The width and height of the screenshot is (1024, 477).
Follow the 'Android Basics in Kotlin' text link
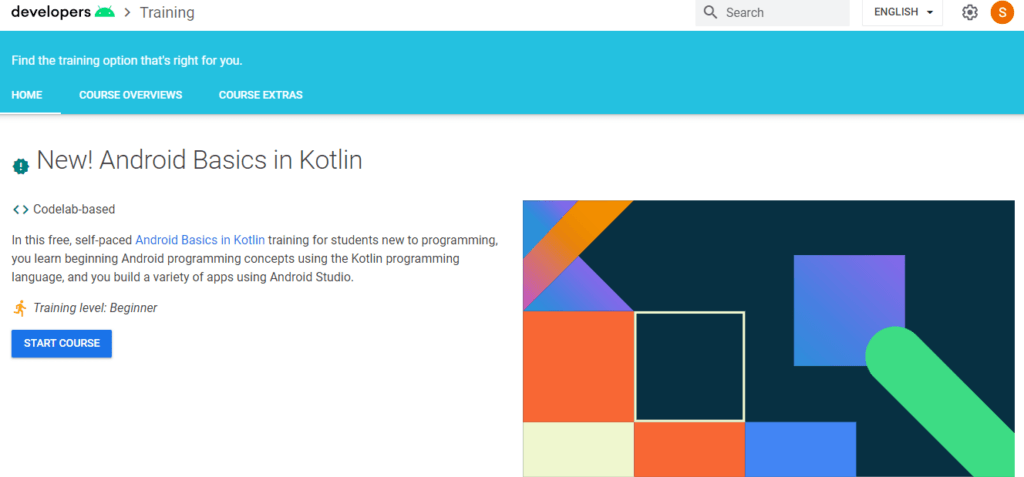click(x=200, y=240)
